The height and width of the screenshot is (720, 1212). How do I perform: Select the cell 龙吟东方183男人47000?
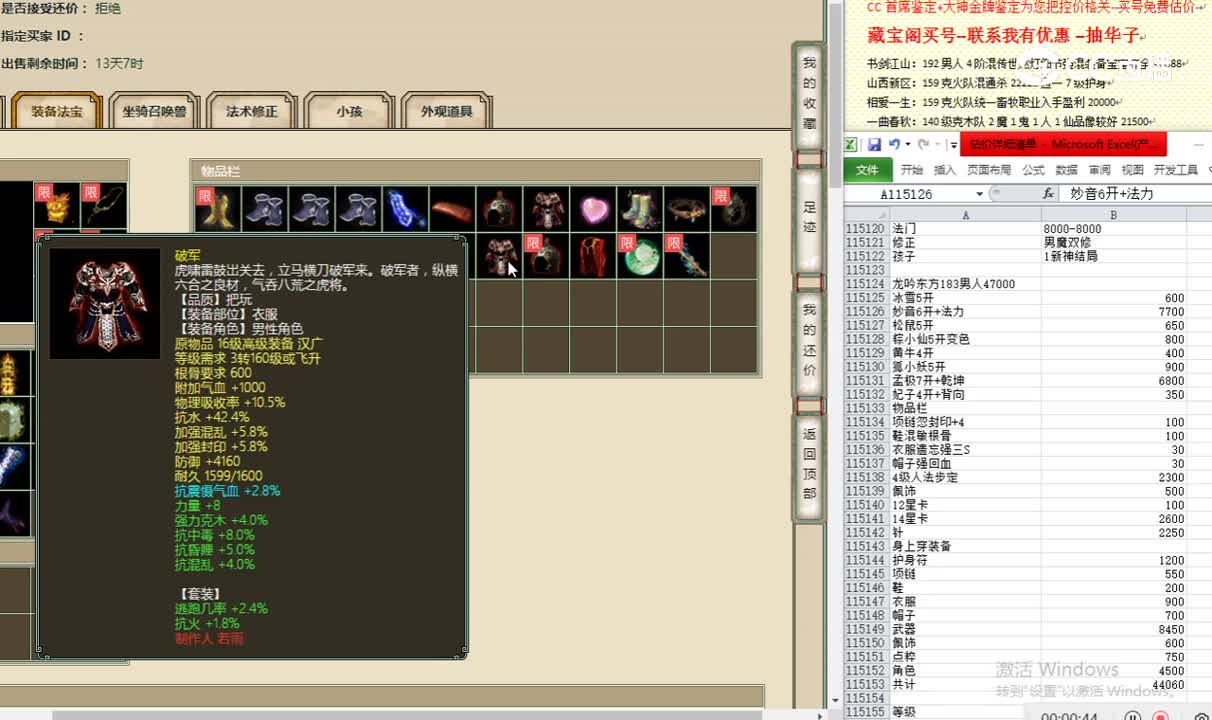pos(965,284)
